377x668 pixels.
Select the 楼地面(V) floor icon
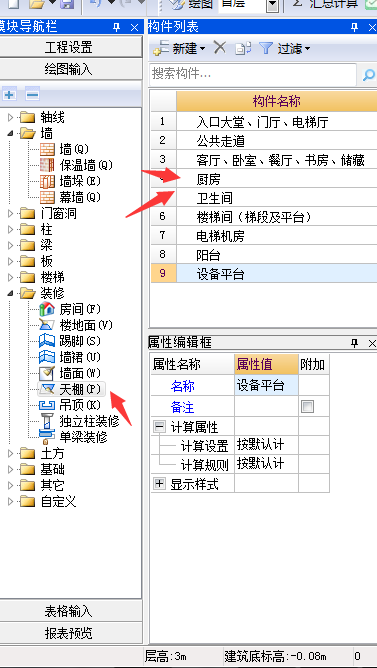47,325
